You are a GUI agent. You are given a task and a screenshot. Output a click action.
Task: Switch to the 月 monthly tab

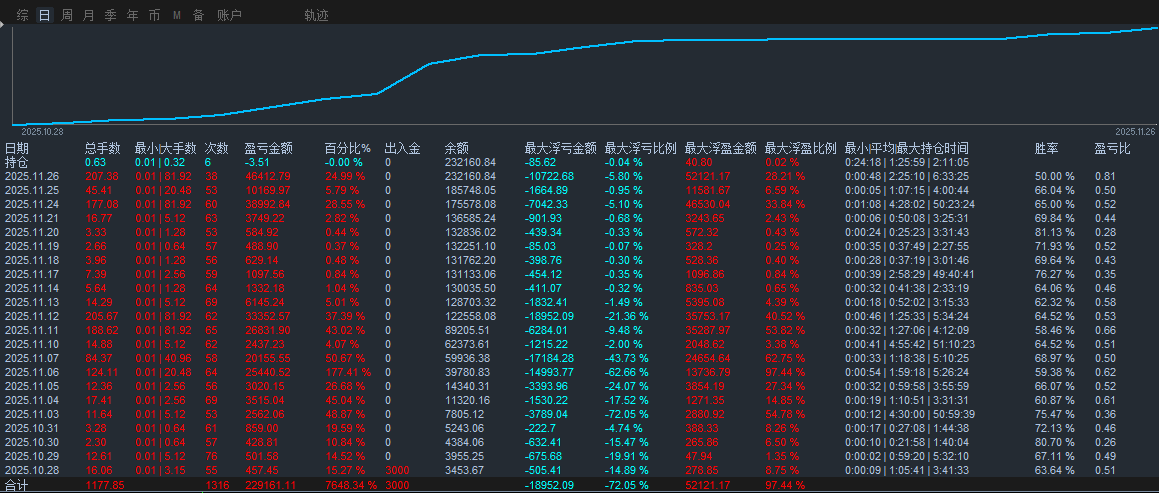89,15
